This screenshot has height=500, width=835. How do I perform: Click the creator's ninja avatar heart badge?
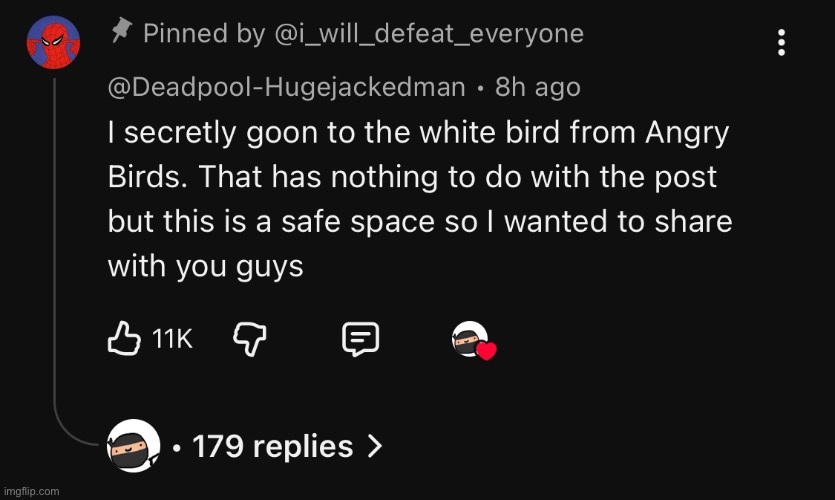coord(470,340)
